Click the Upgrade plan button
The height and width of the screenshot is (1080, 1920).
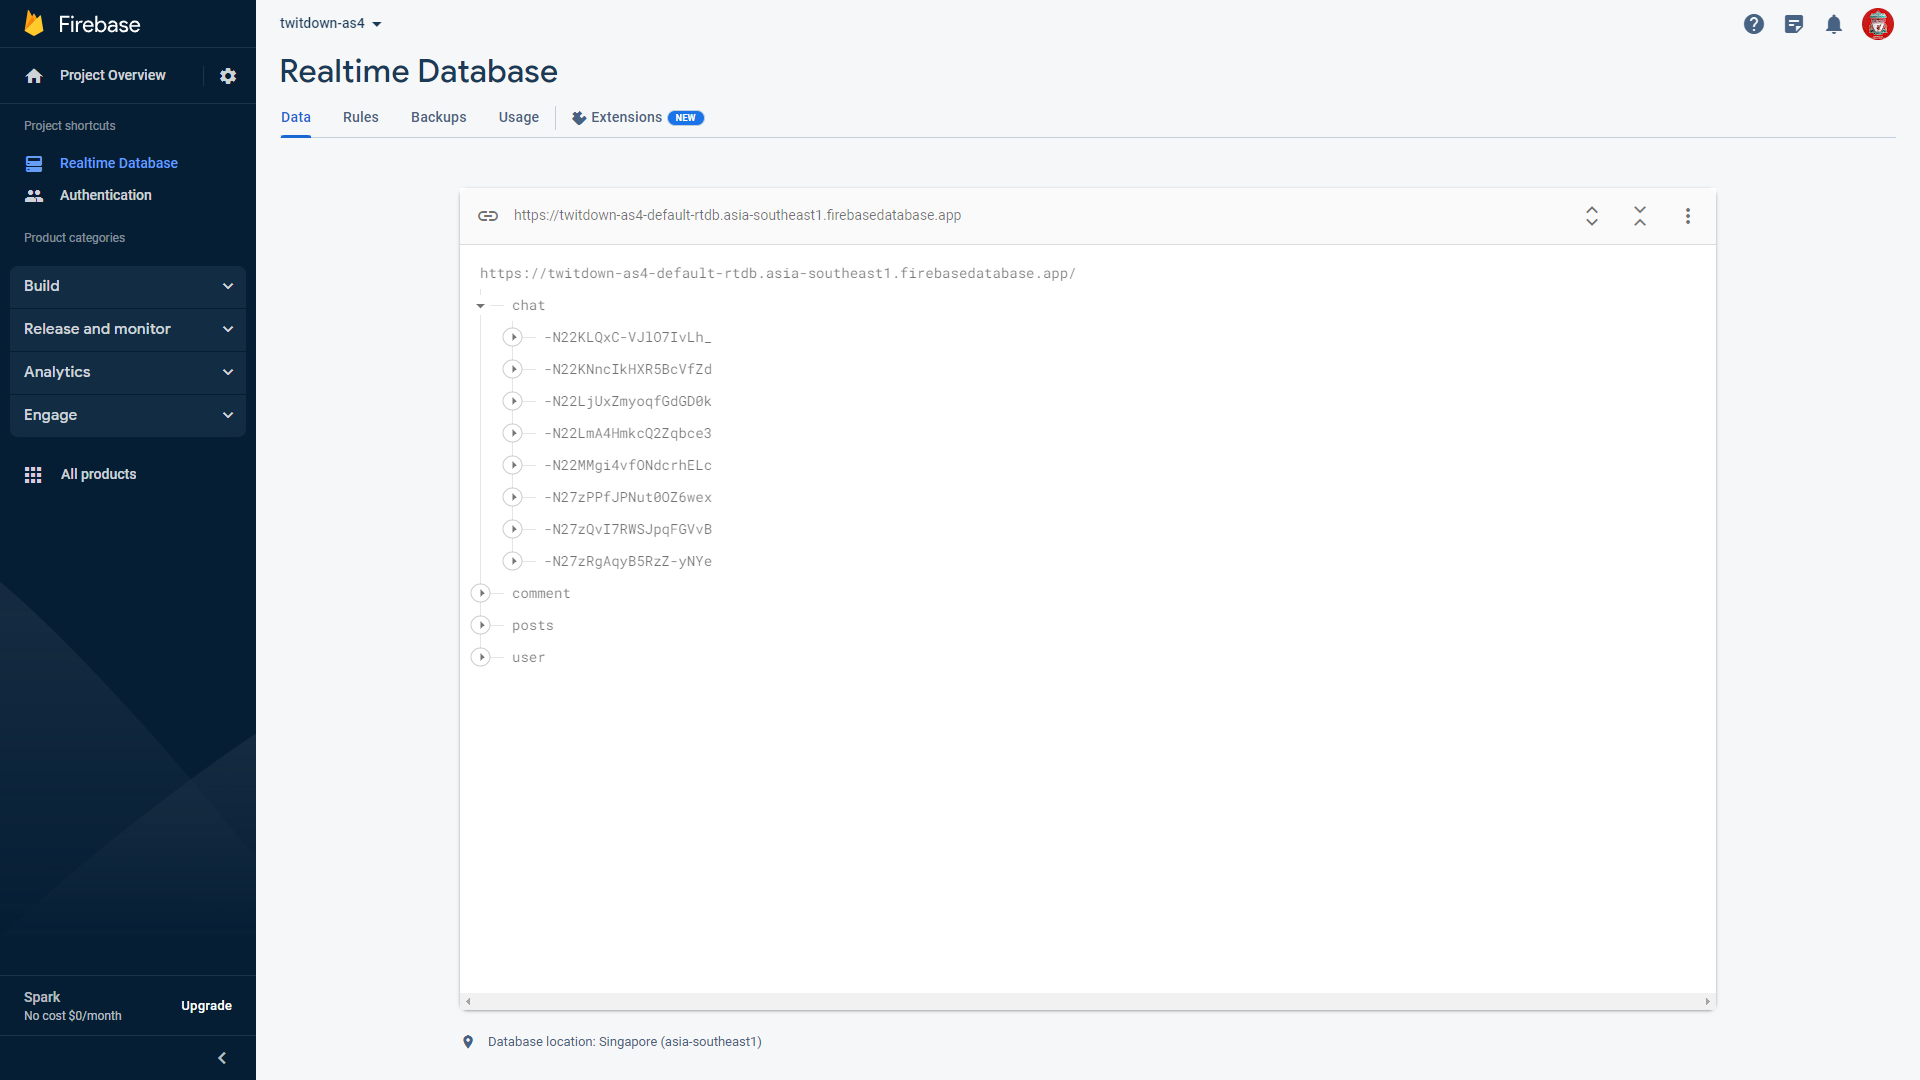206,1006
